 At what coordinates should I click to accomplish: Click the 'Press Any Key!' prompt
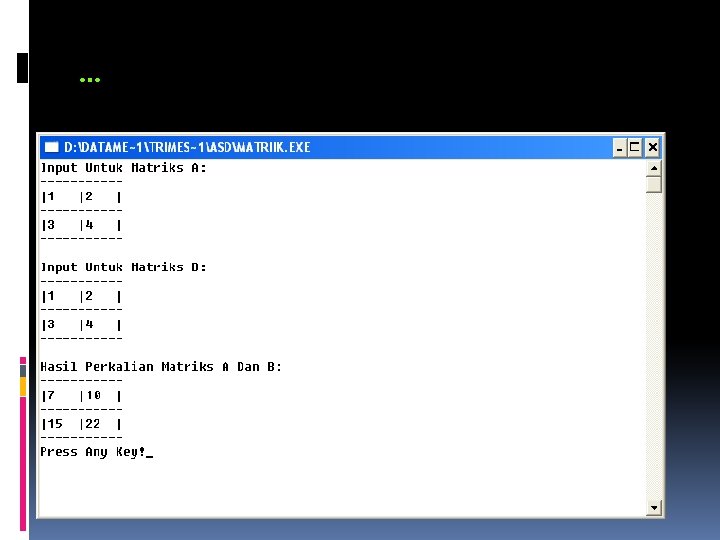(92, 452)
